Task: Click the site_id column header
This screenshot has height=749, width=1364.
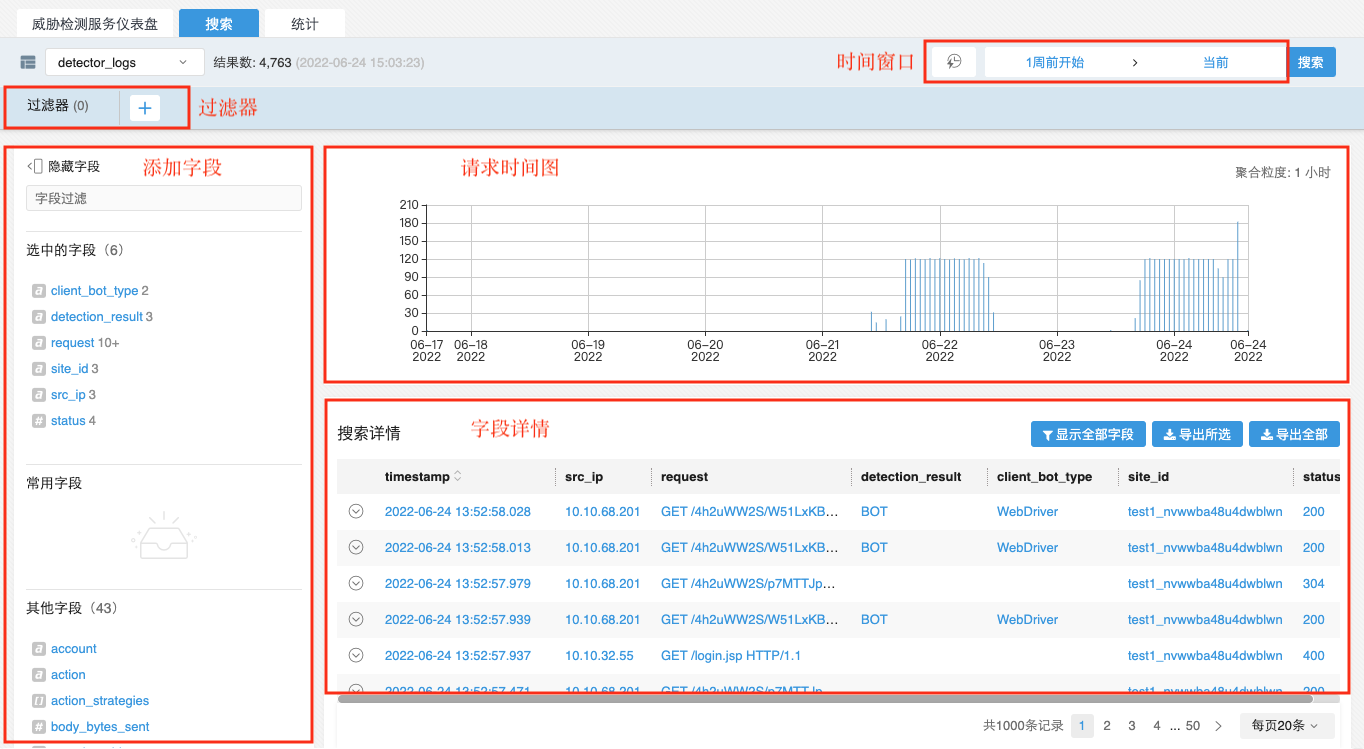Action: (x=1148, y=477)
